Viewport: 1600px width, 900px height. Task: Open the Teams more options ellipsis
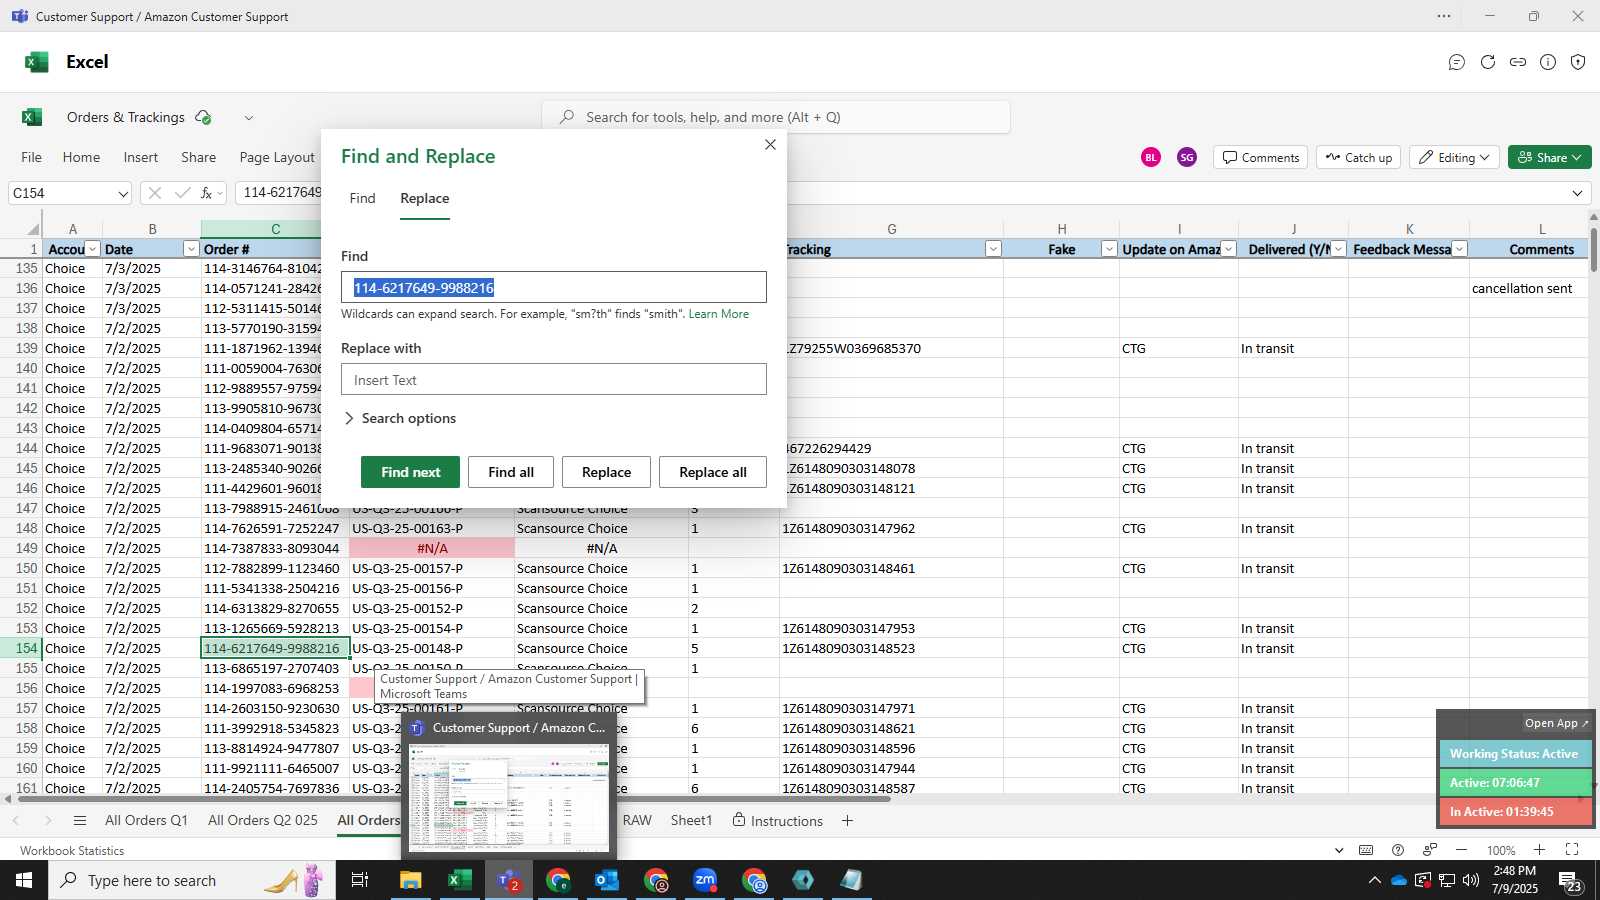tap(1444, 16)
